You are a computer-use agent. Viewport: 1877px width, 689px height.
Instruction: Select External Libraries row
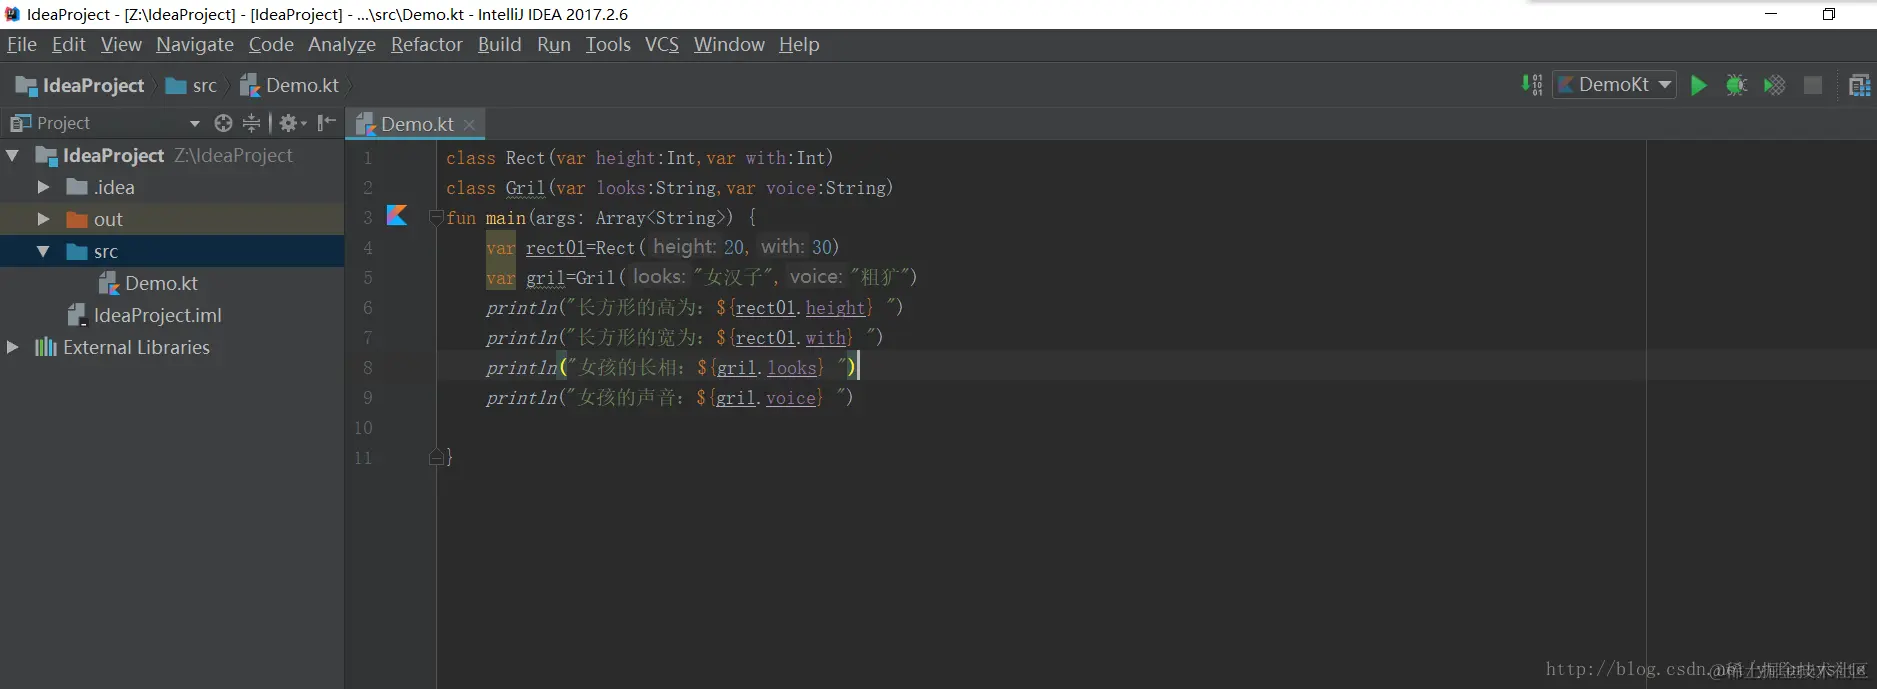(x=172, y=347)
